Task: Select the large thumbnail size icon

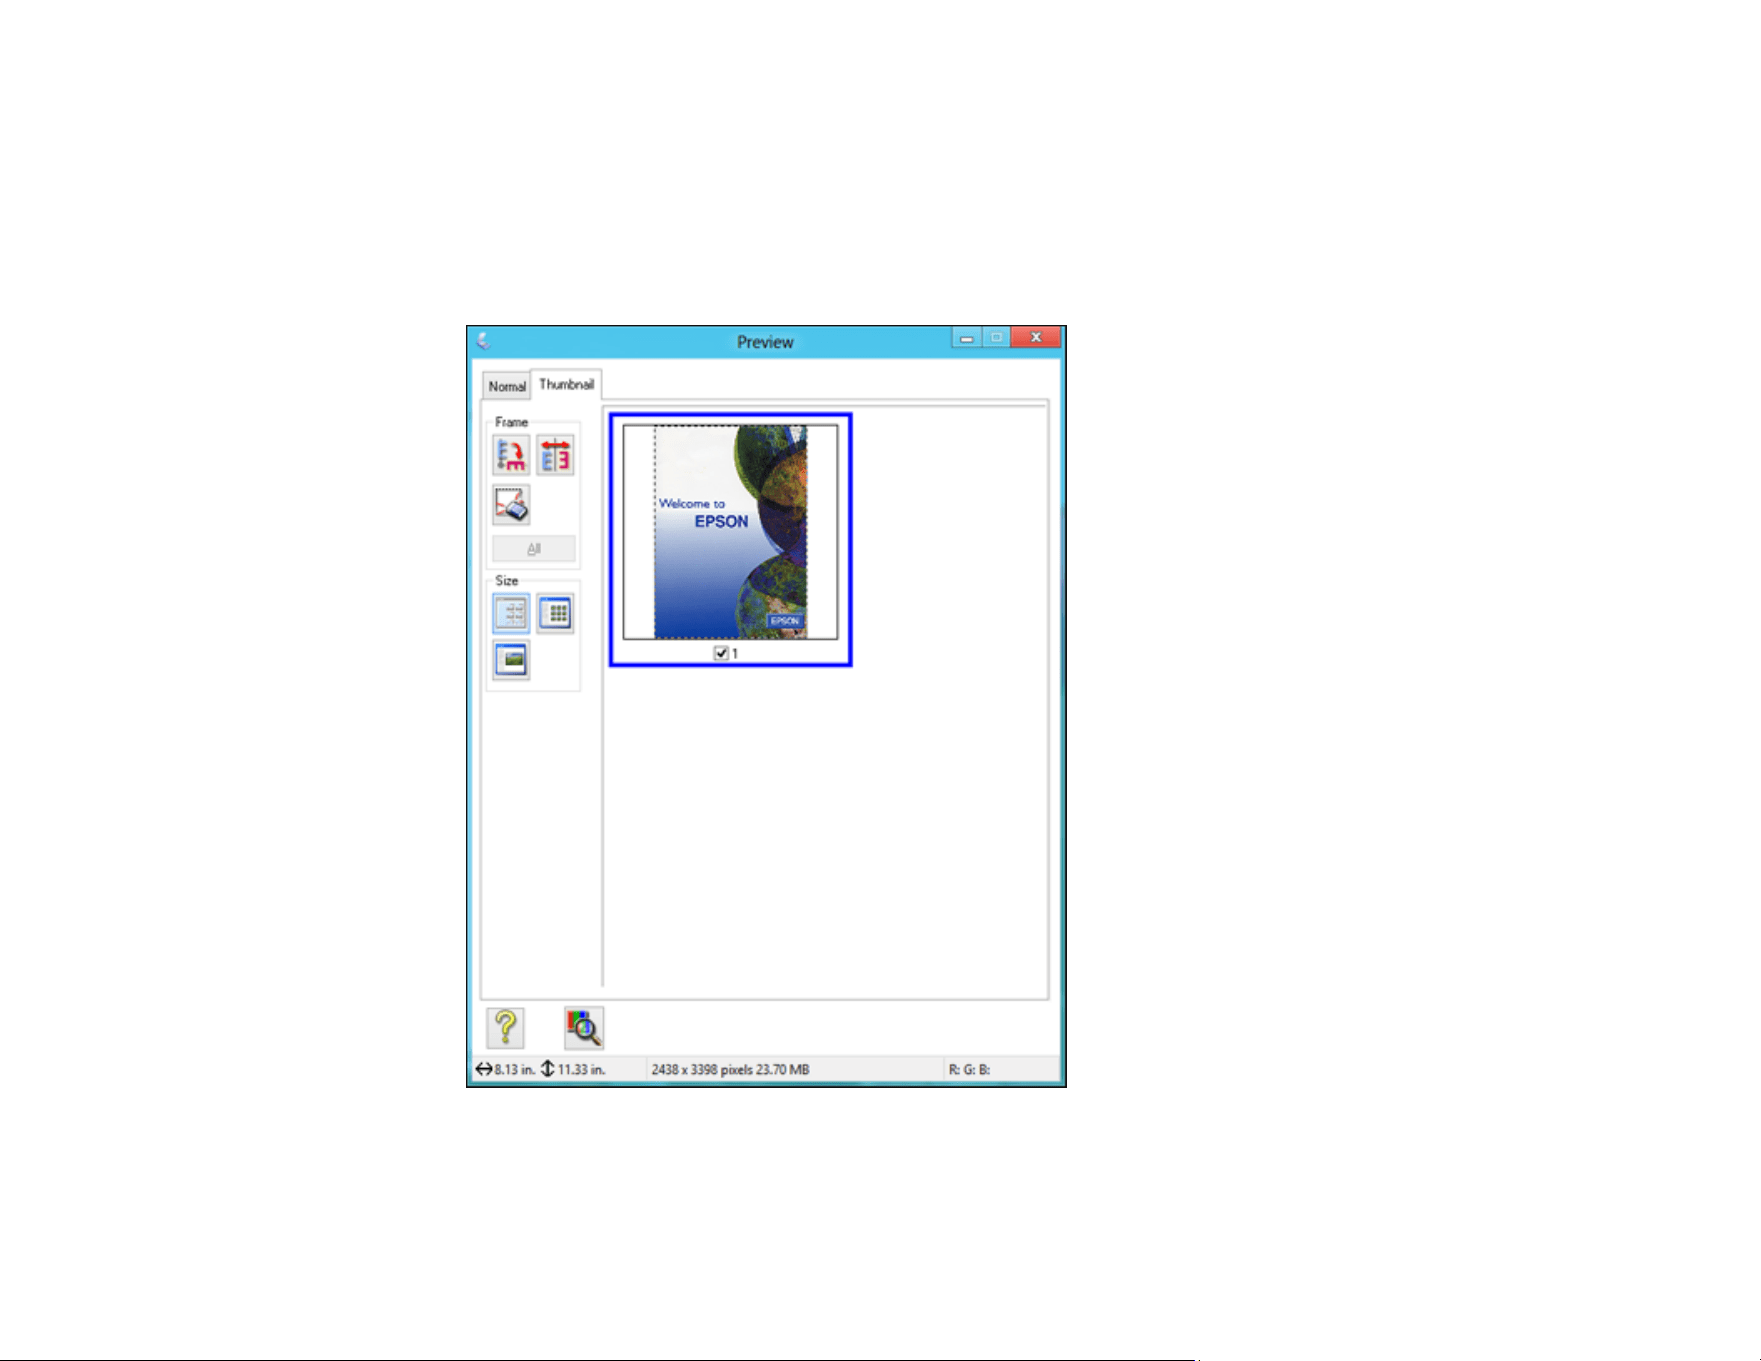Action: coord(511,660)
